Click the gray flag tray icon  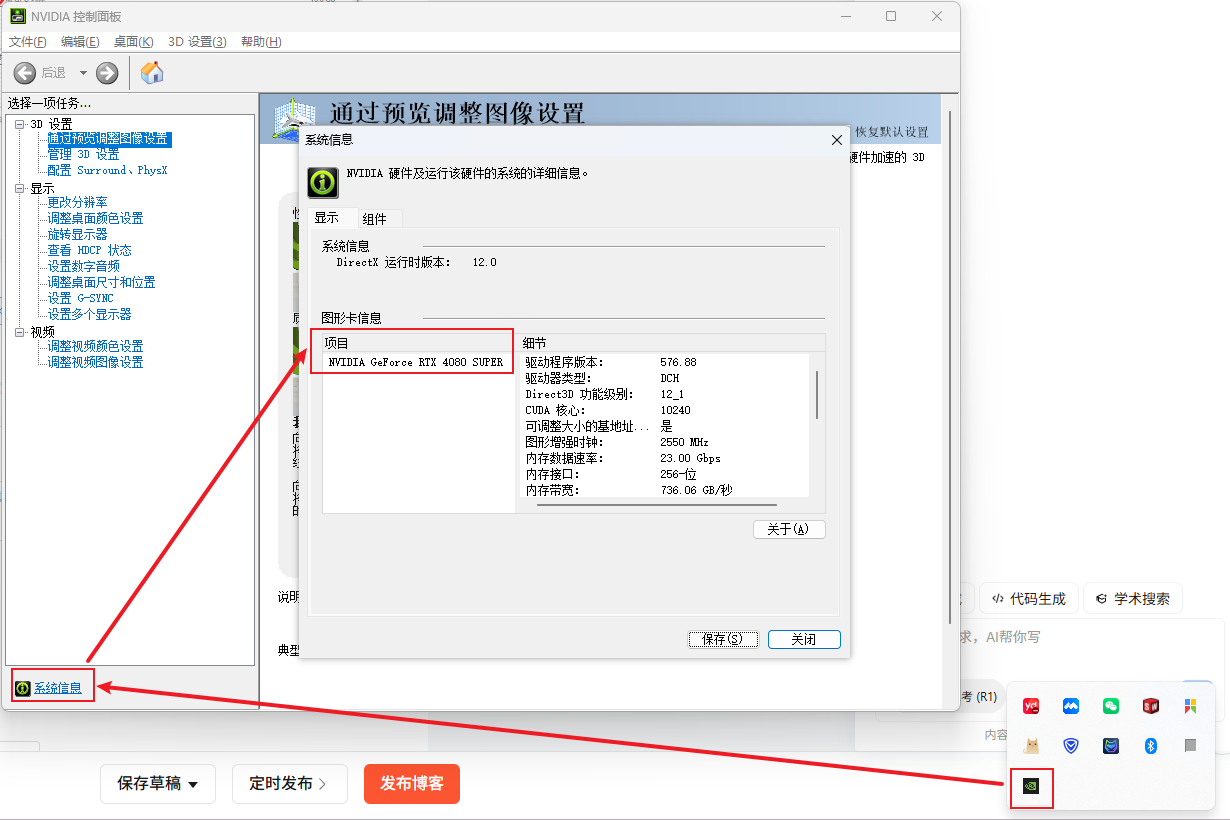tap(1190, 746)
